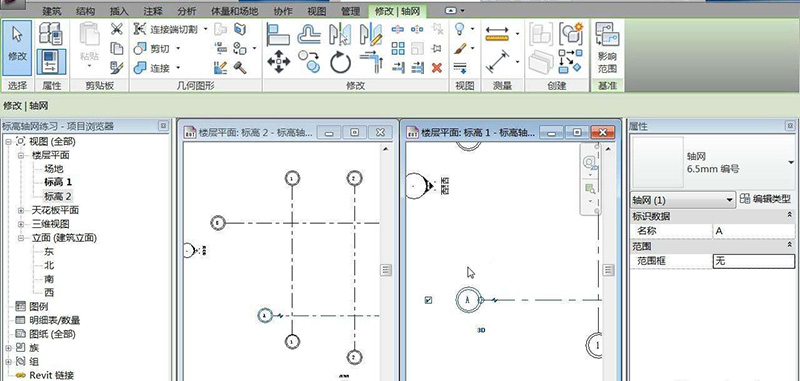This screenshot has width=800, height=381.
Task: Collapse the 立面 (建筑立面) tree node
Action: point(21,238)
